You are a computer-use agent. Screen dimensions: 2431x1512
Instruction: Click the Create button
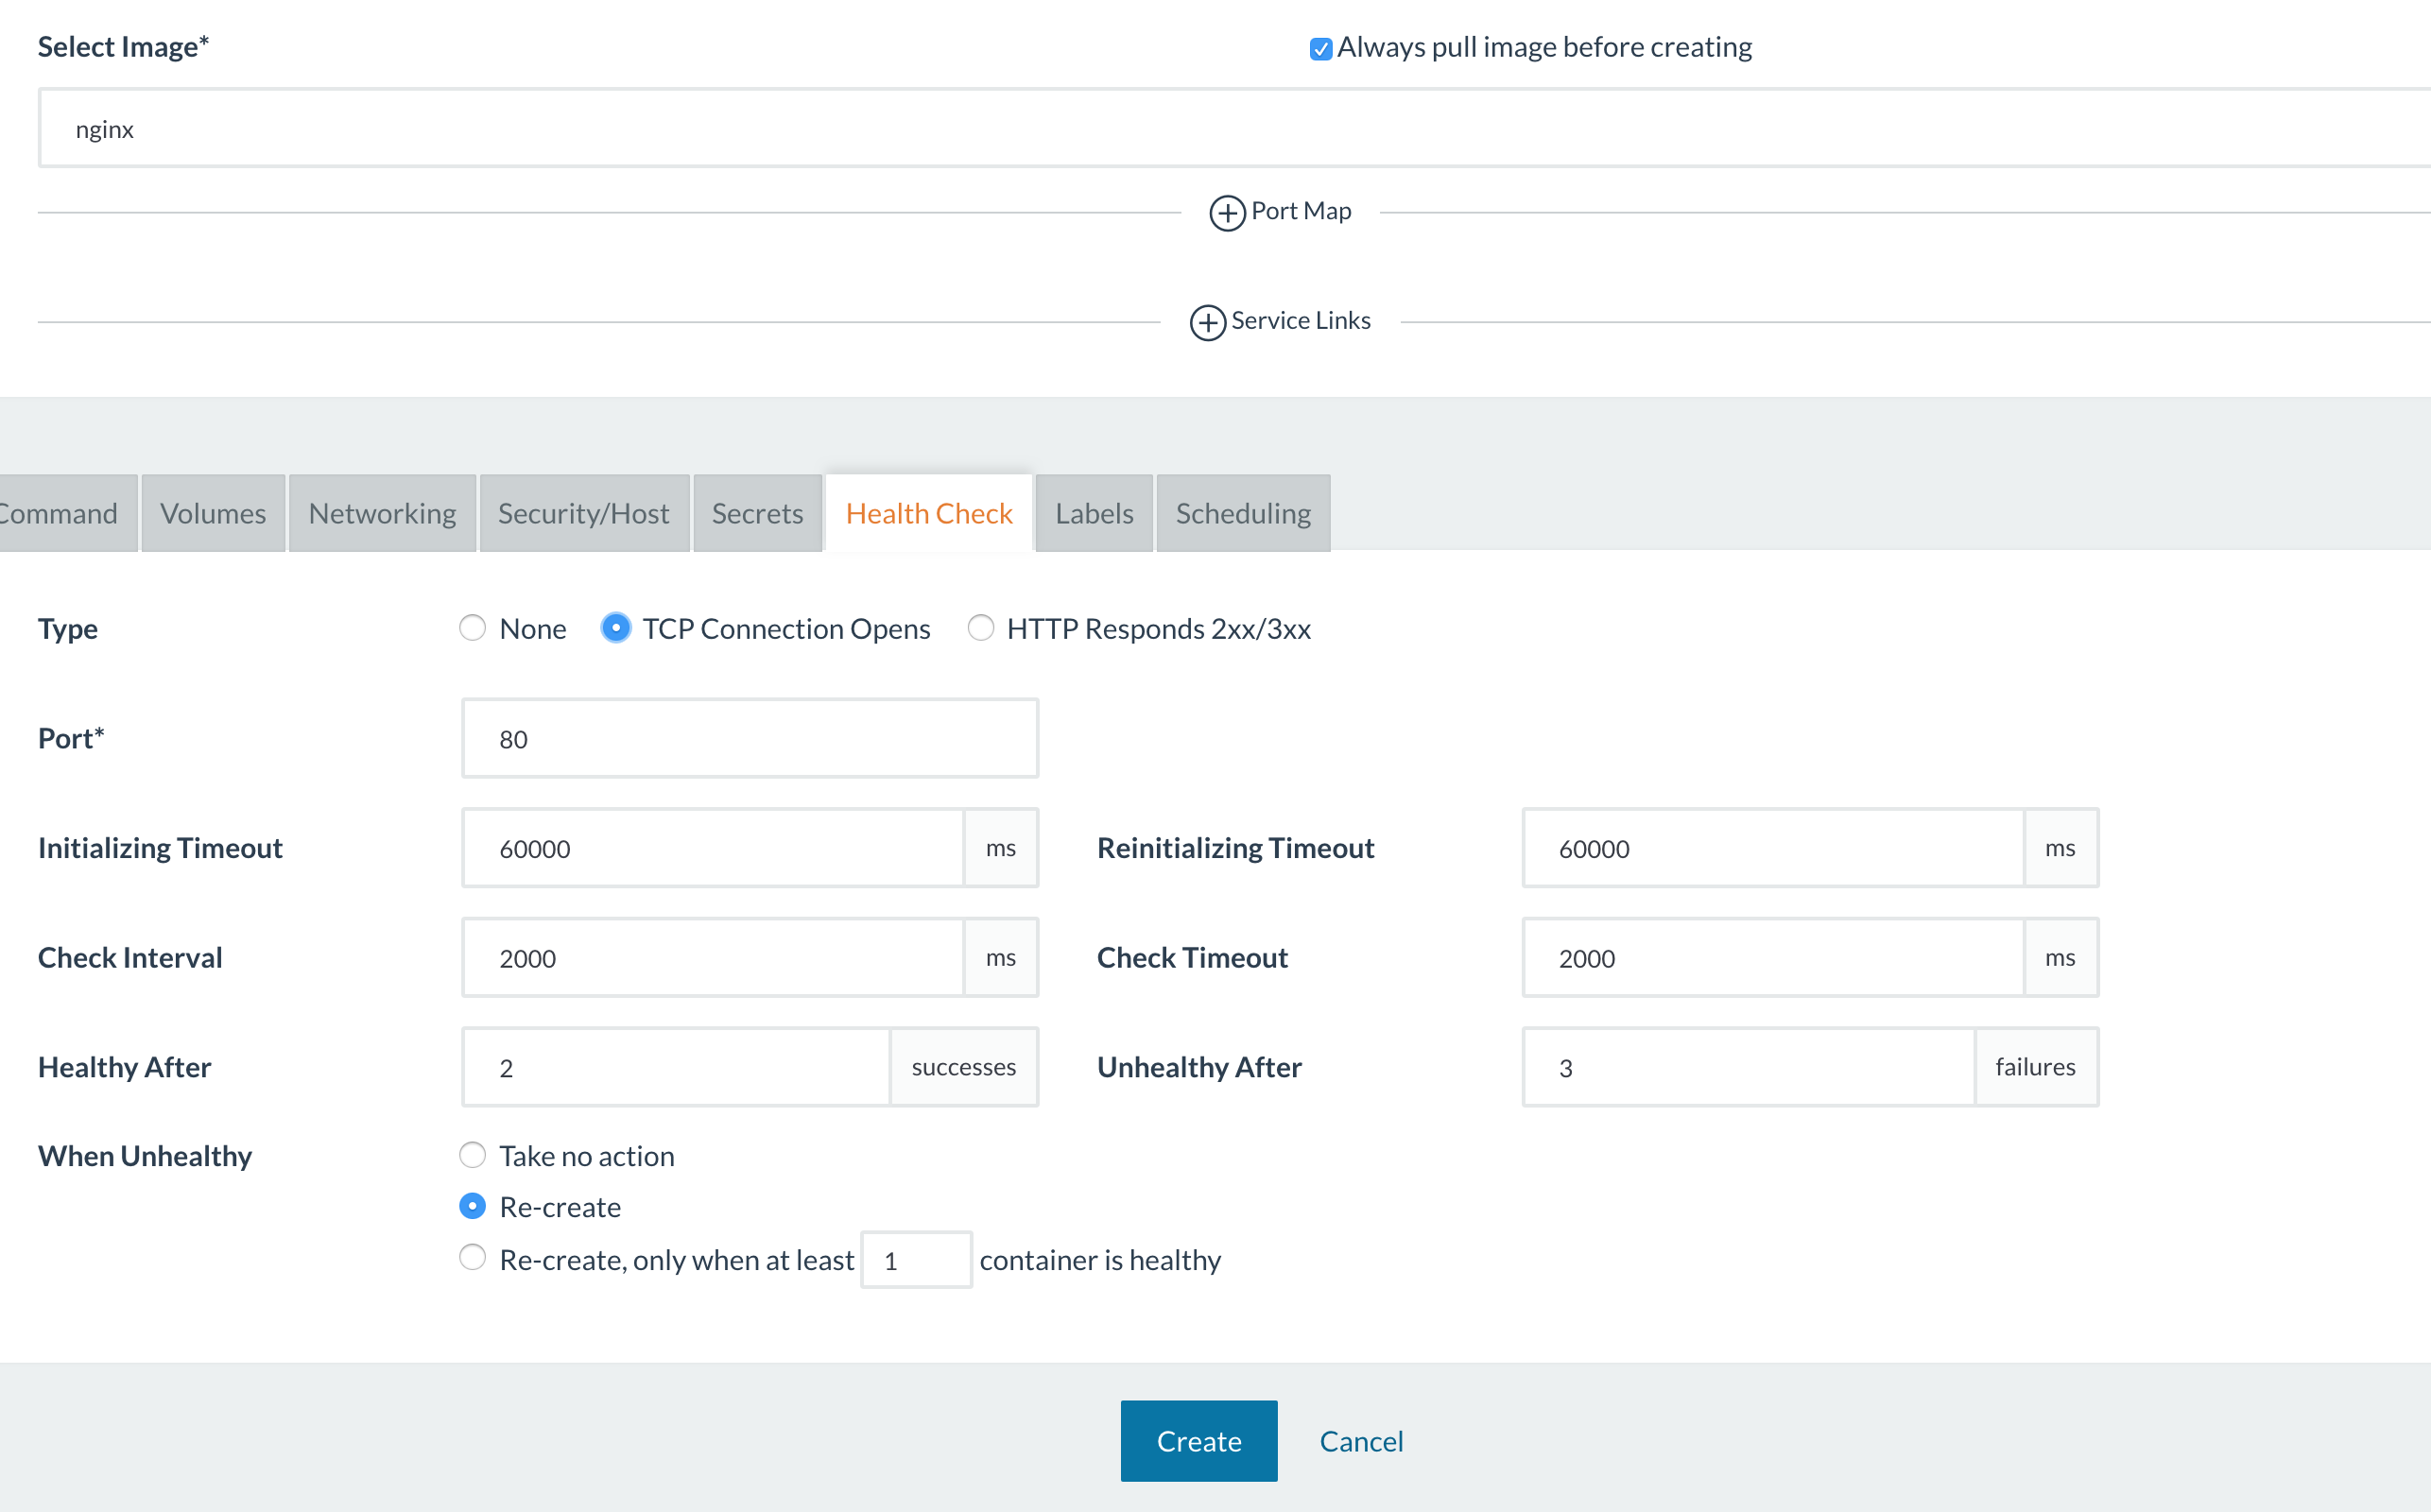(x=1199, y=1440)
